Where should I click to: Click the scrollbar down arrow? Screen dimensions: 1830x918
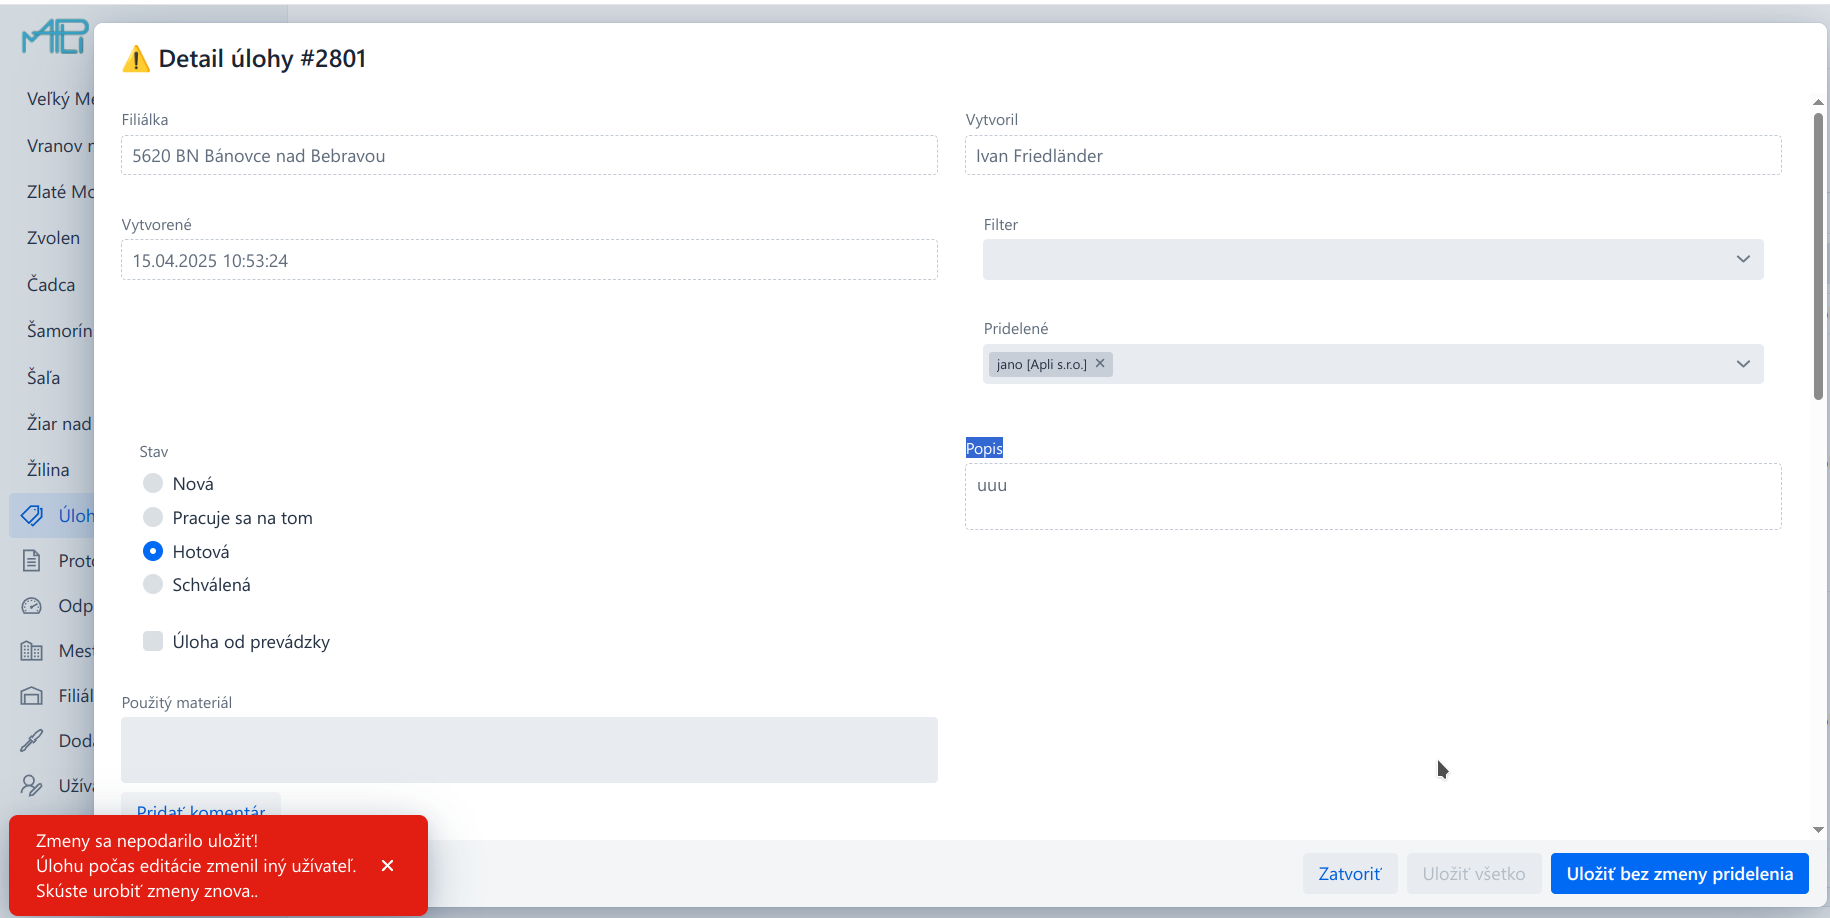[1818, 830]
